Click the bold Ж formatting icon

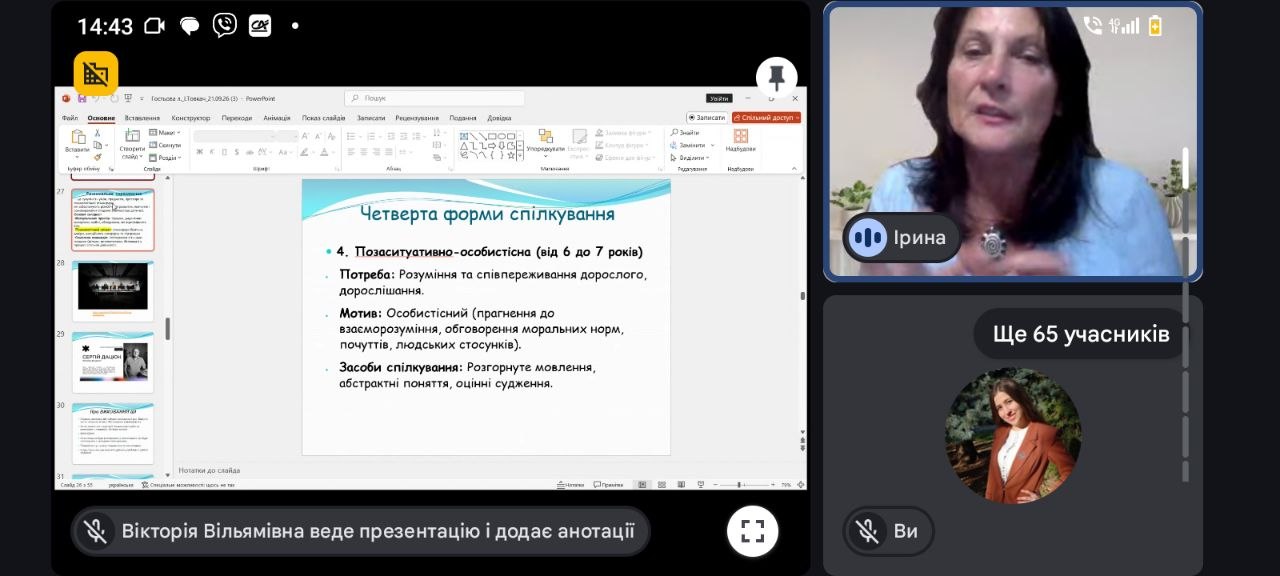coord(200,152)
